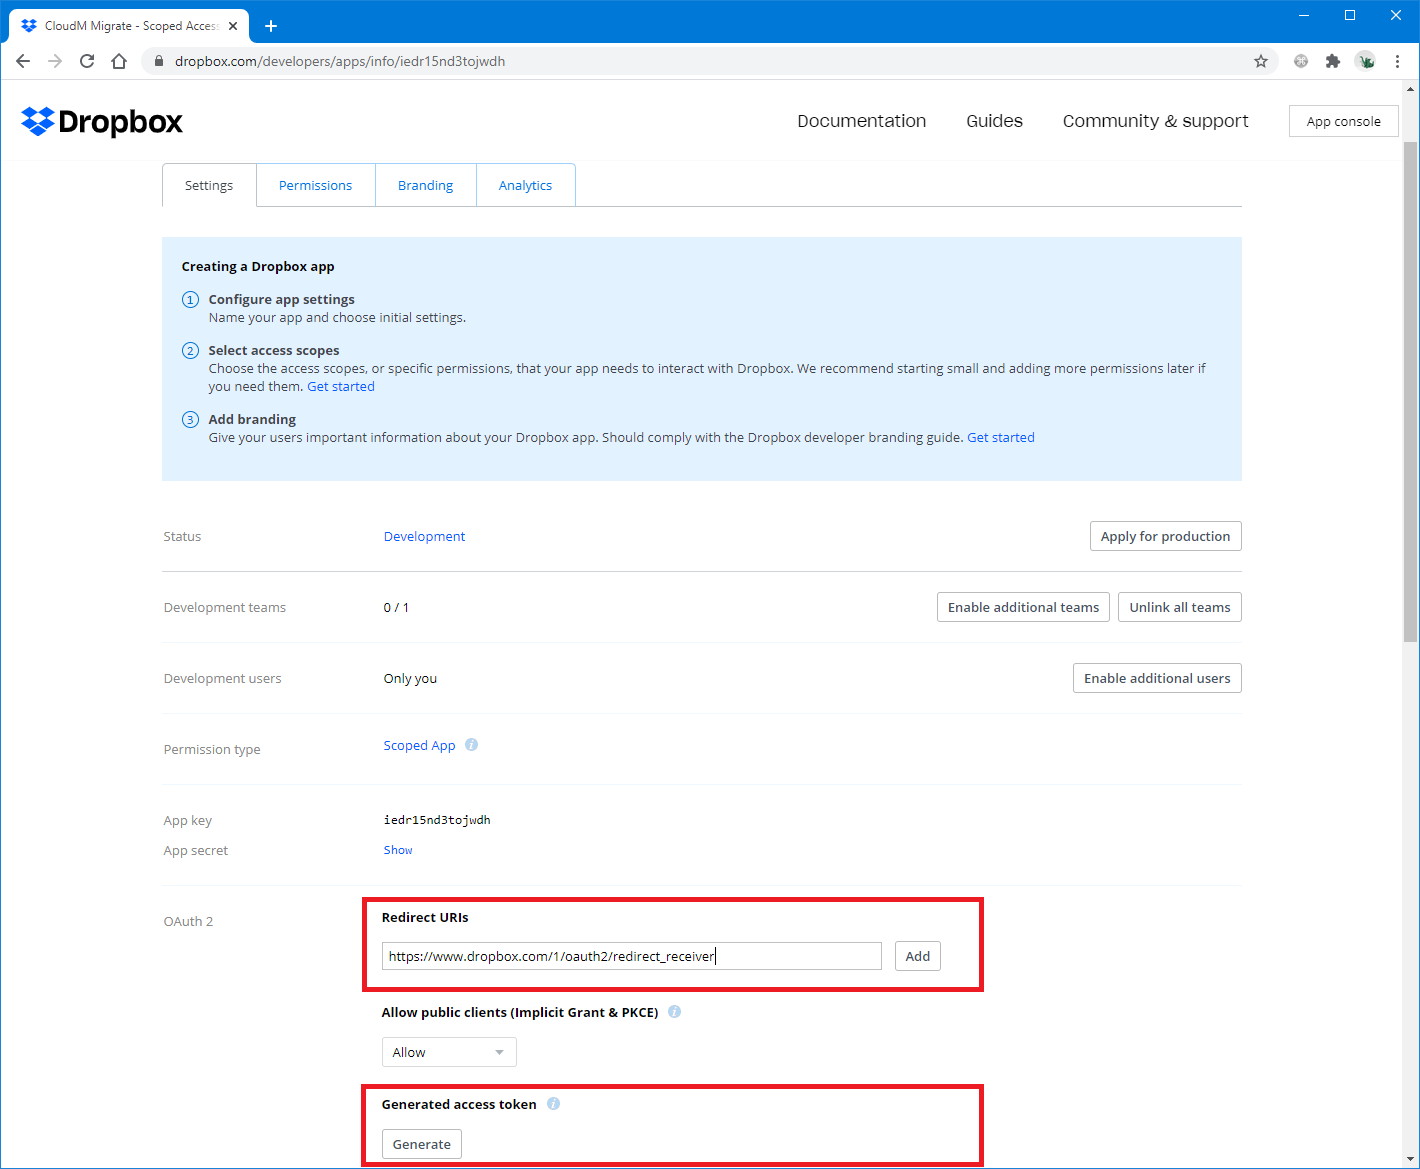The image size is (1420, 1169).
Task: Click info icon beside Generated access token
Action: pos(554,1104)
